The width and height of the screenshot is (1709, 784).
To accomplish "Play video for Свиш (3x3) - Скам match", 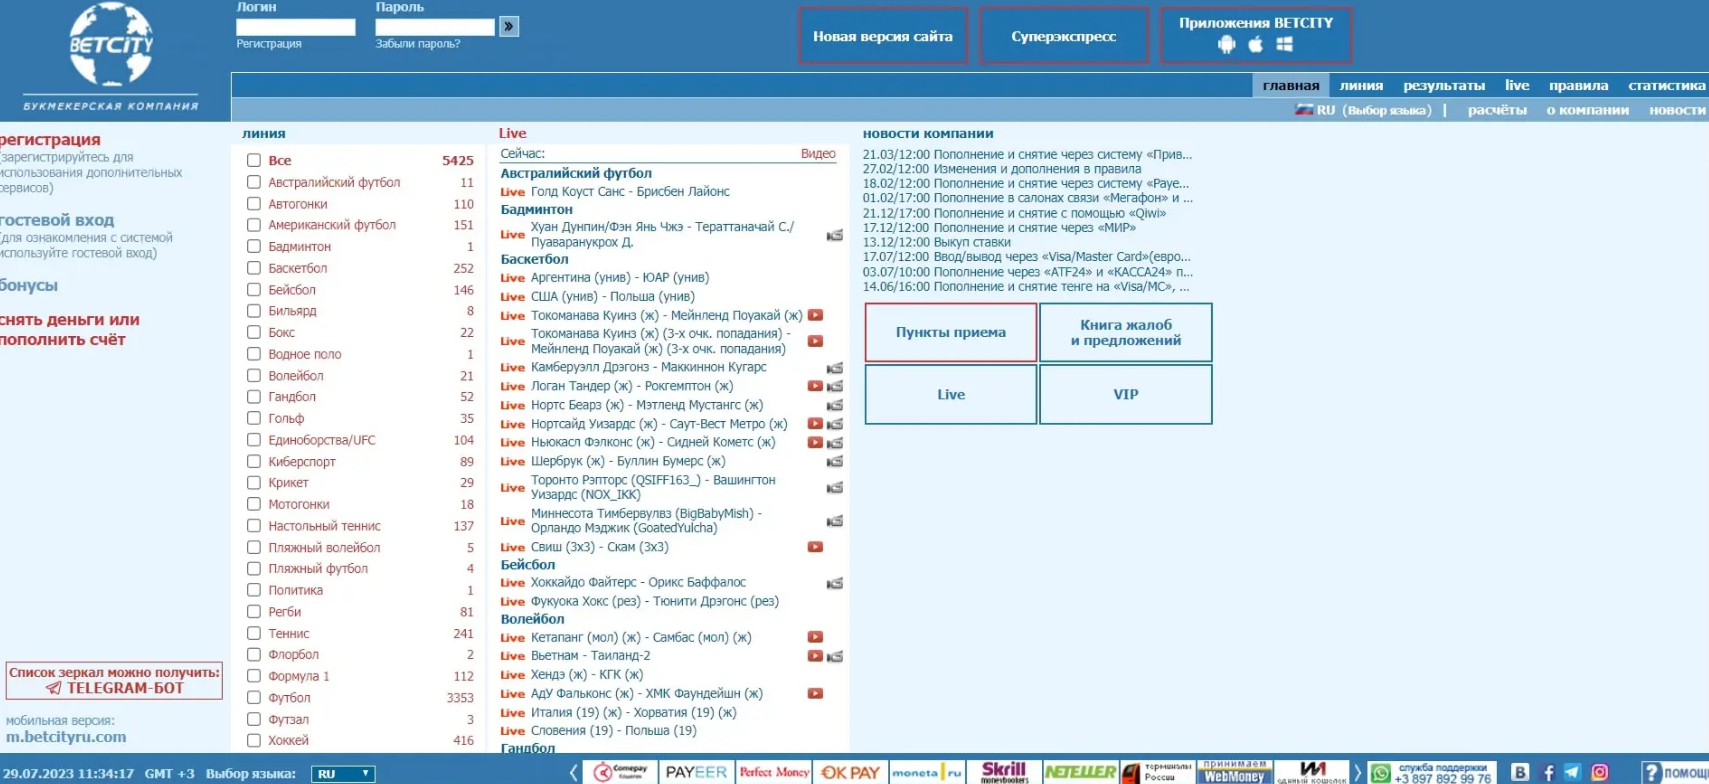I will (815, 547).
